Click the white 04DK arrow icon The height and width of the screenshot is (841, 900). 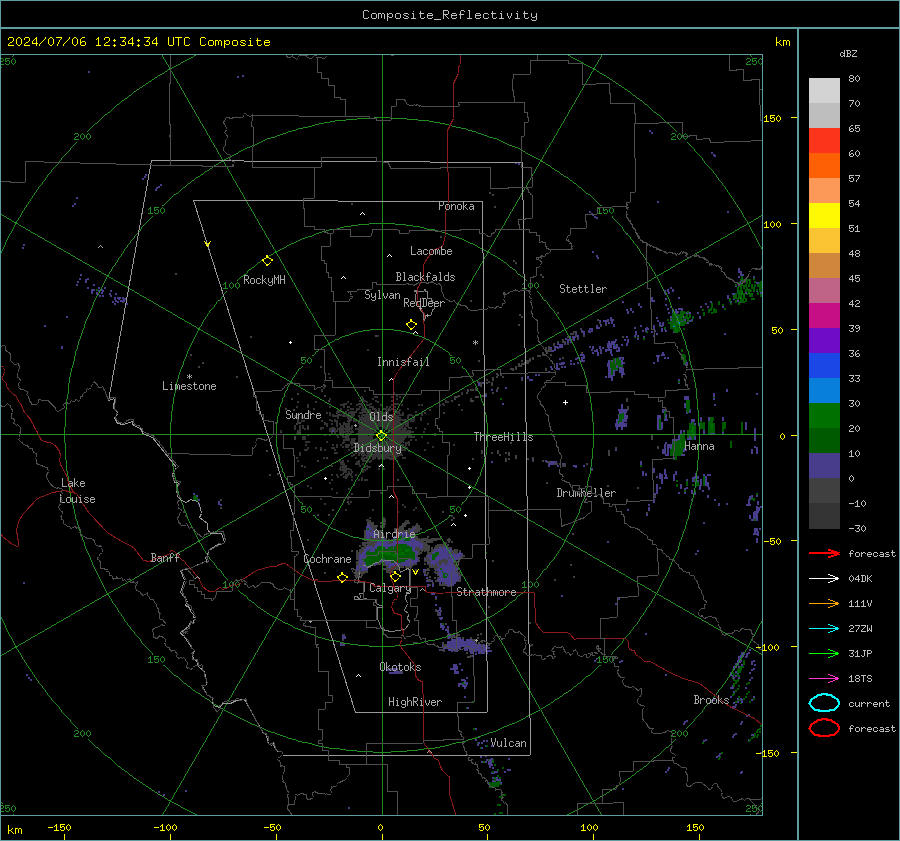pyautogui.click(x=824, y=578)
